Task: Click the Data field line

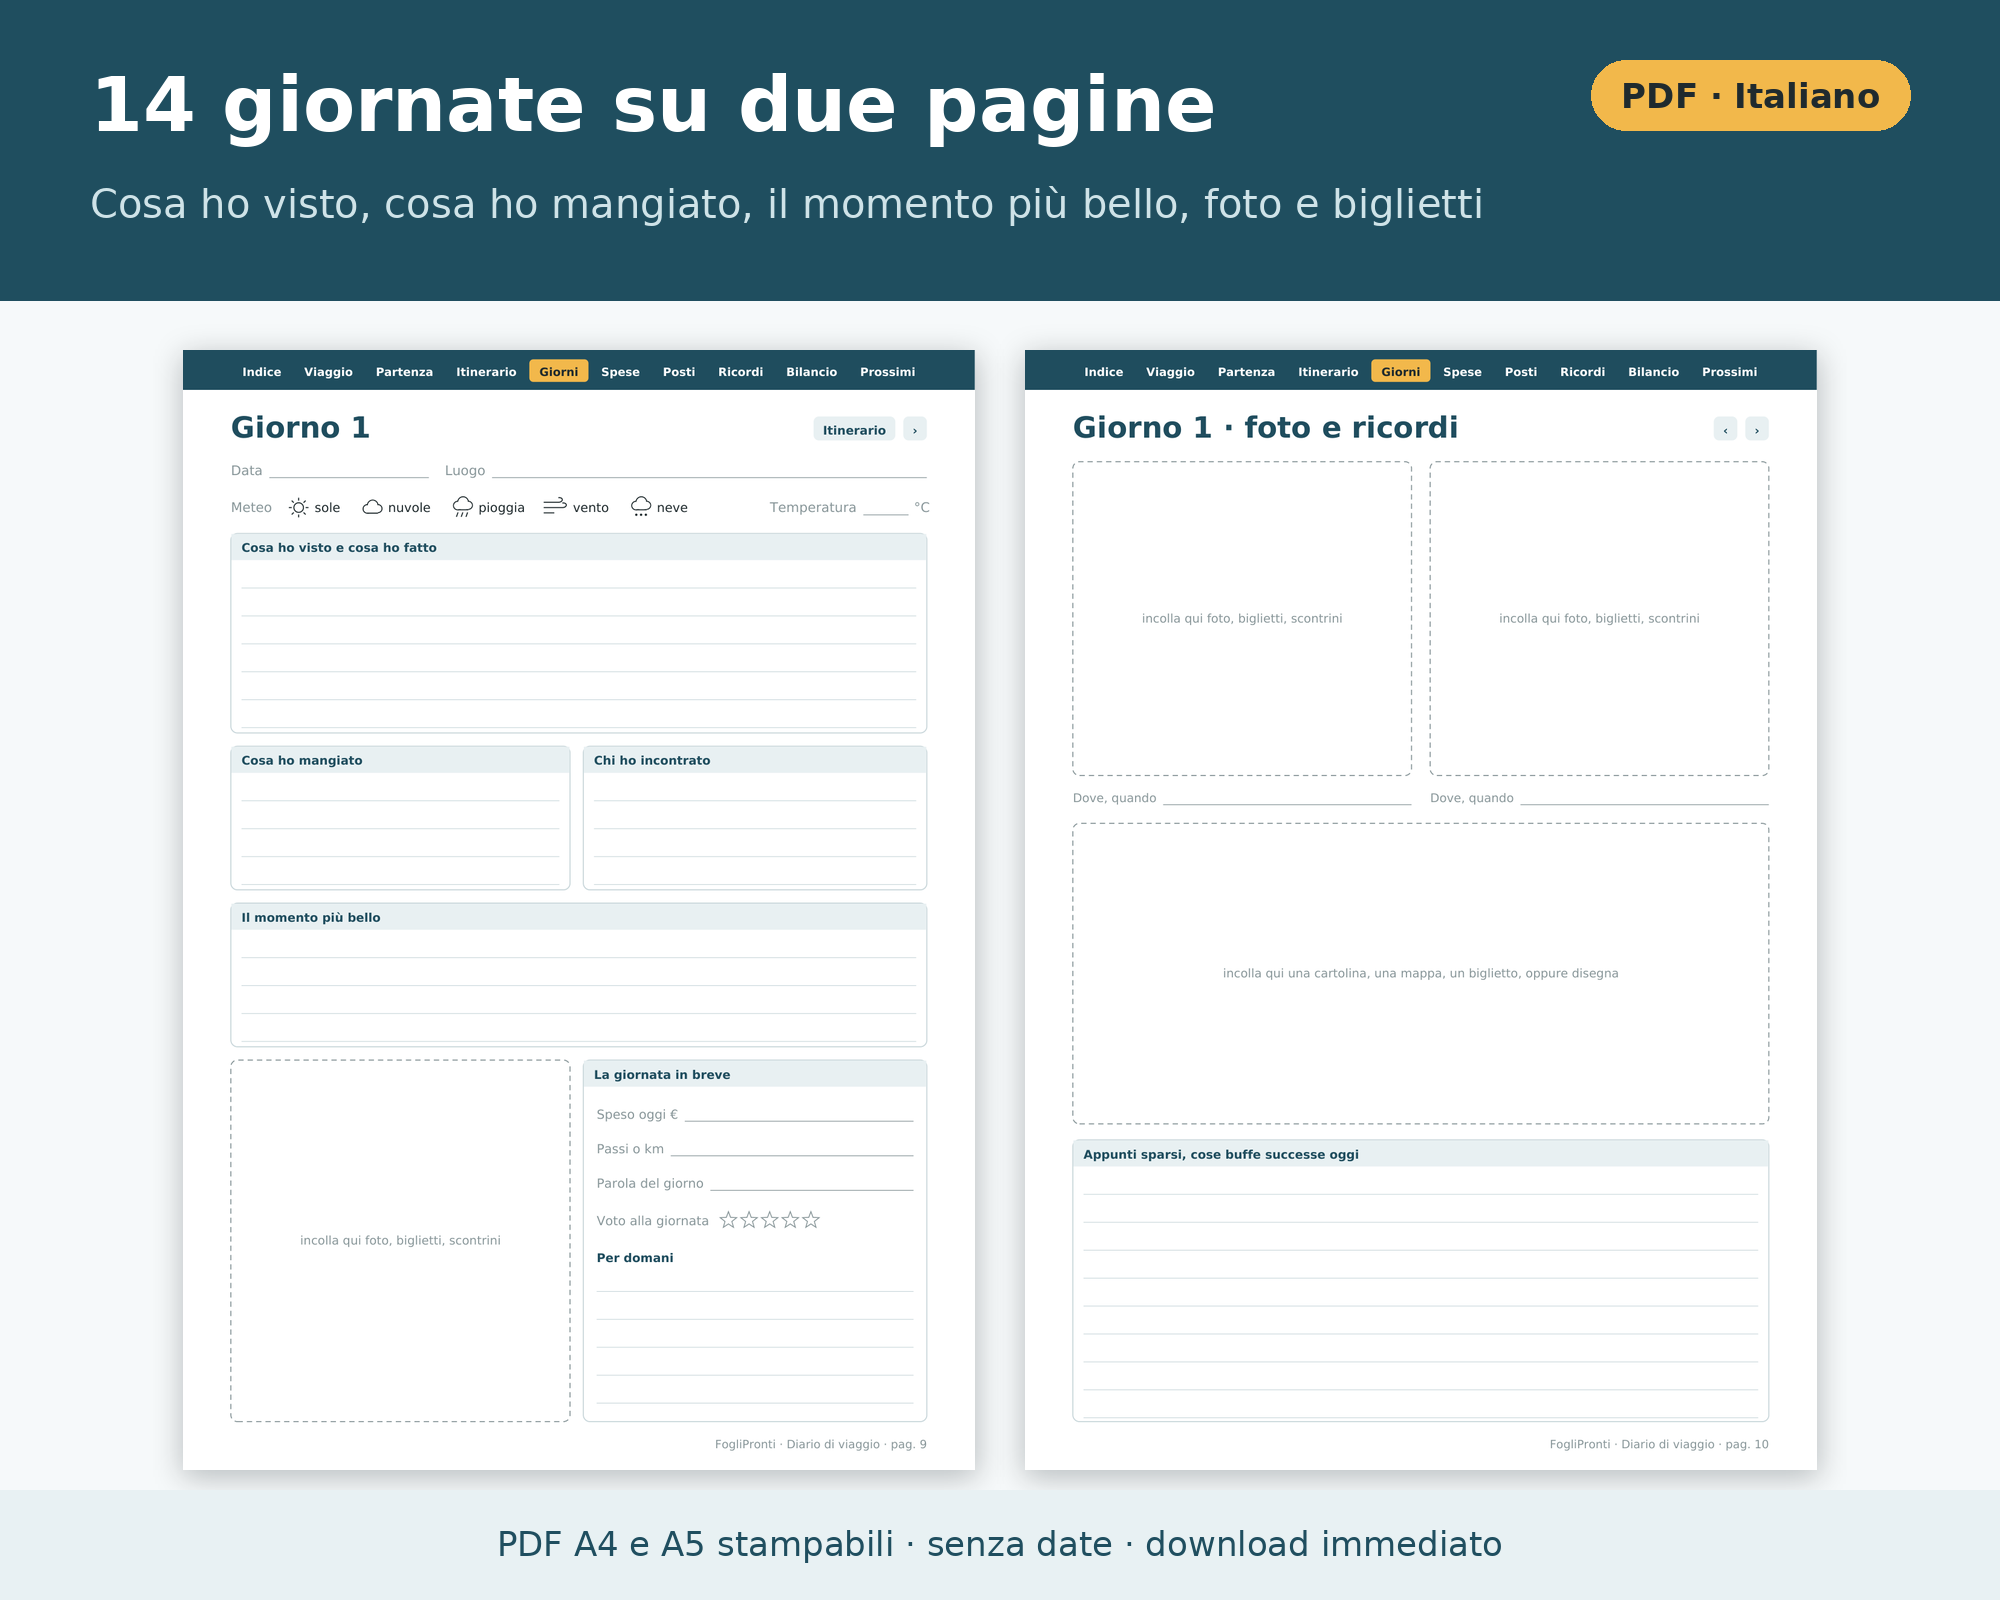Action: tap(348, 471)
